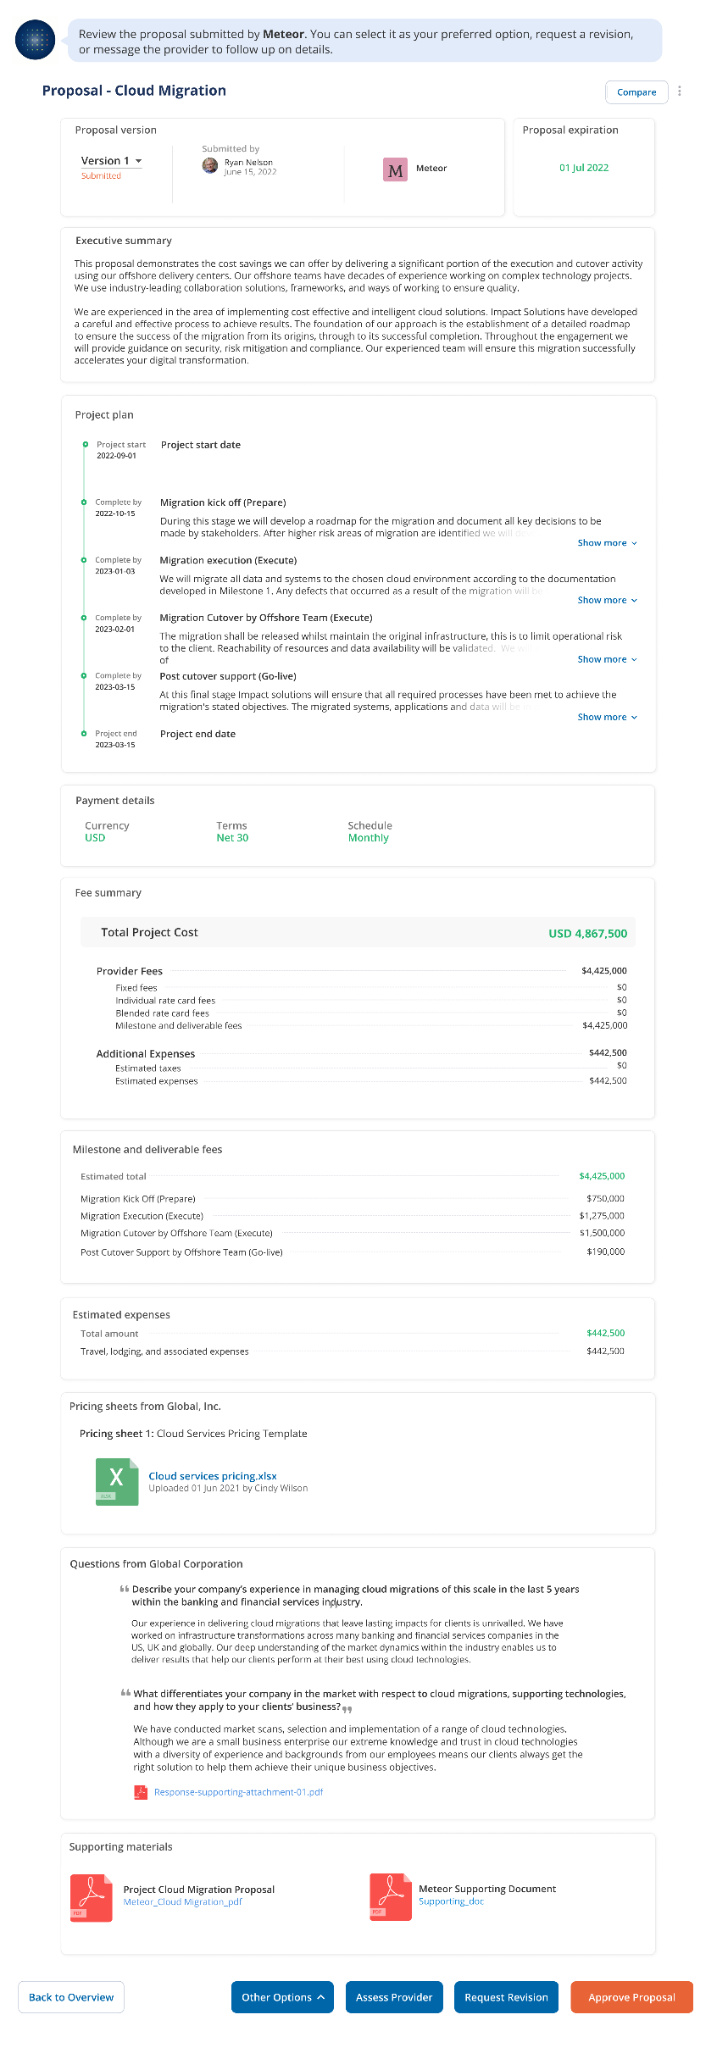Open Supporting_doc link
711x2048 pixels.
(451, 1902)
